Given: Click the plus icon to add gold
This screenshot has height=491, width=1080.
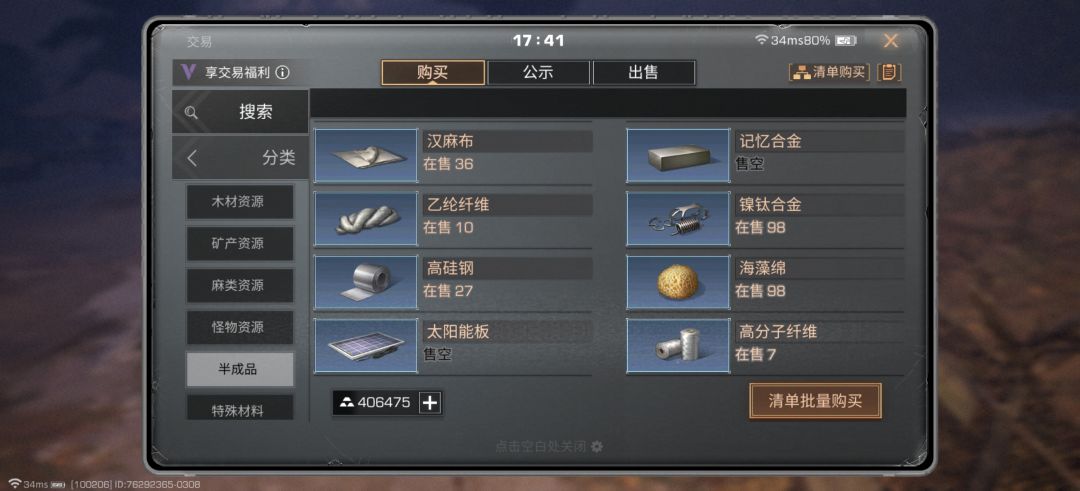Looking at the screenshot, I should coord(430,403).
